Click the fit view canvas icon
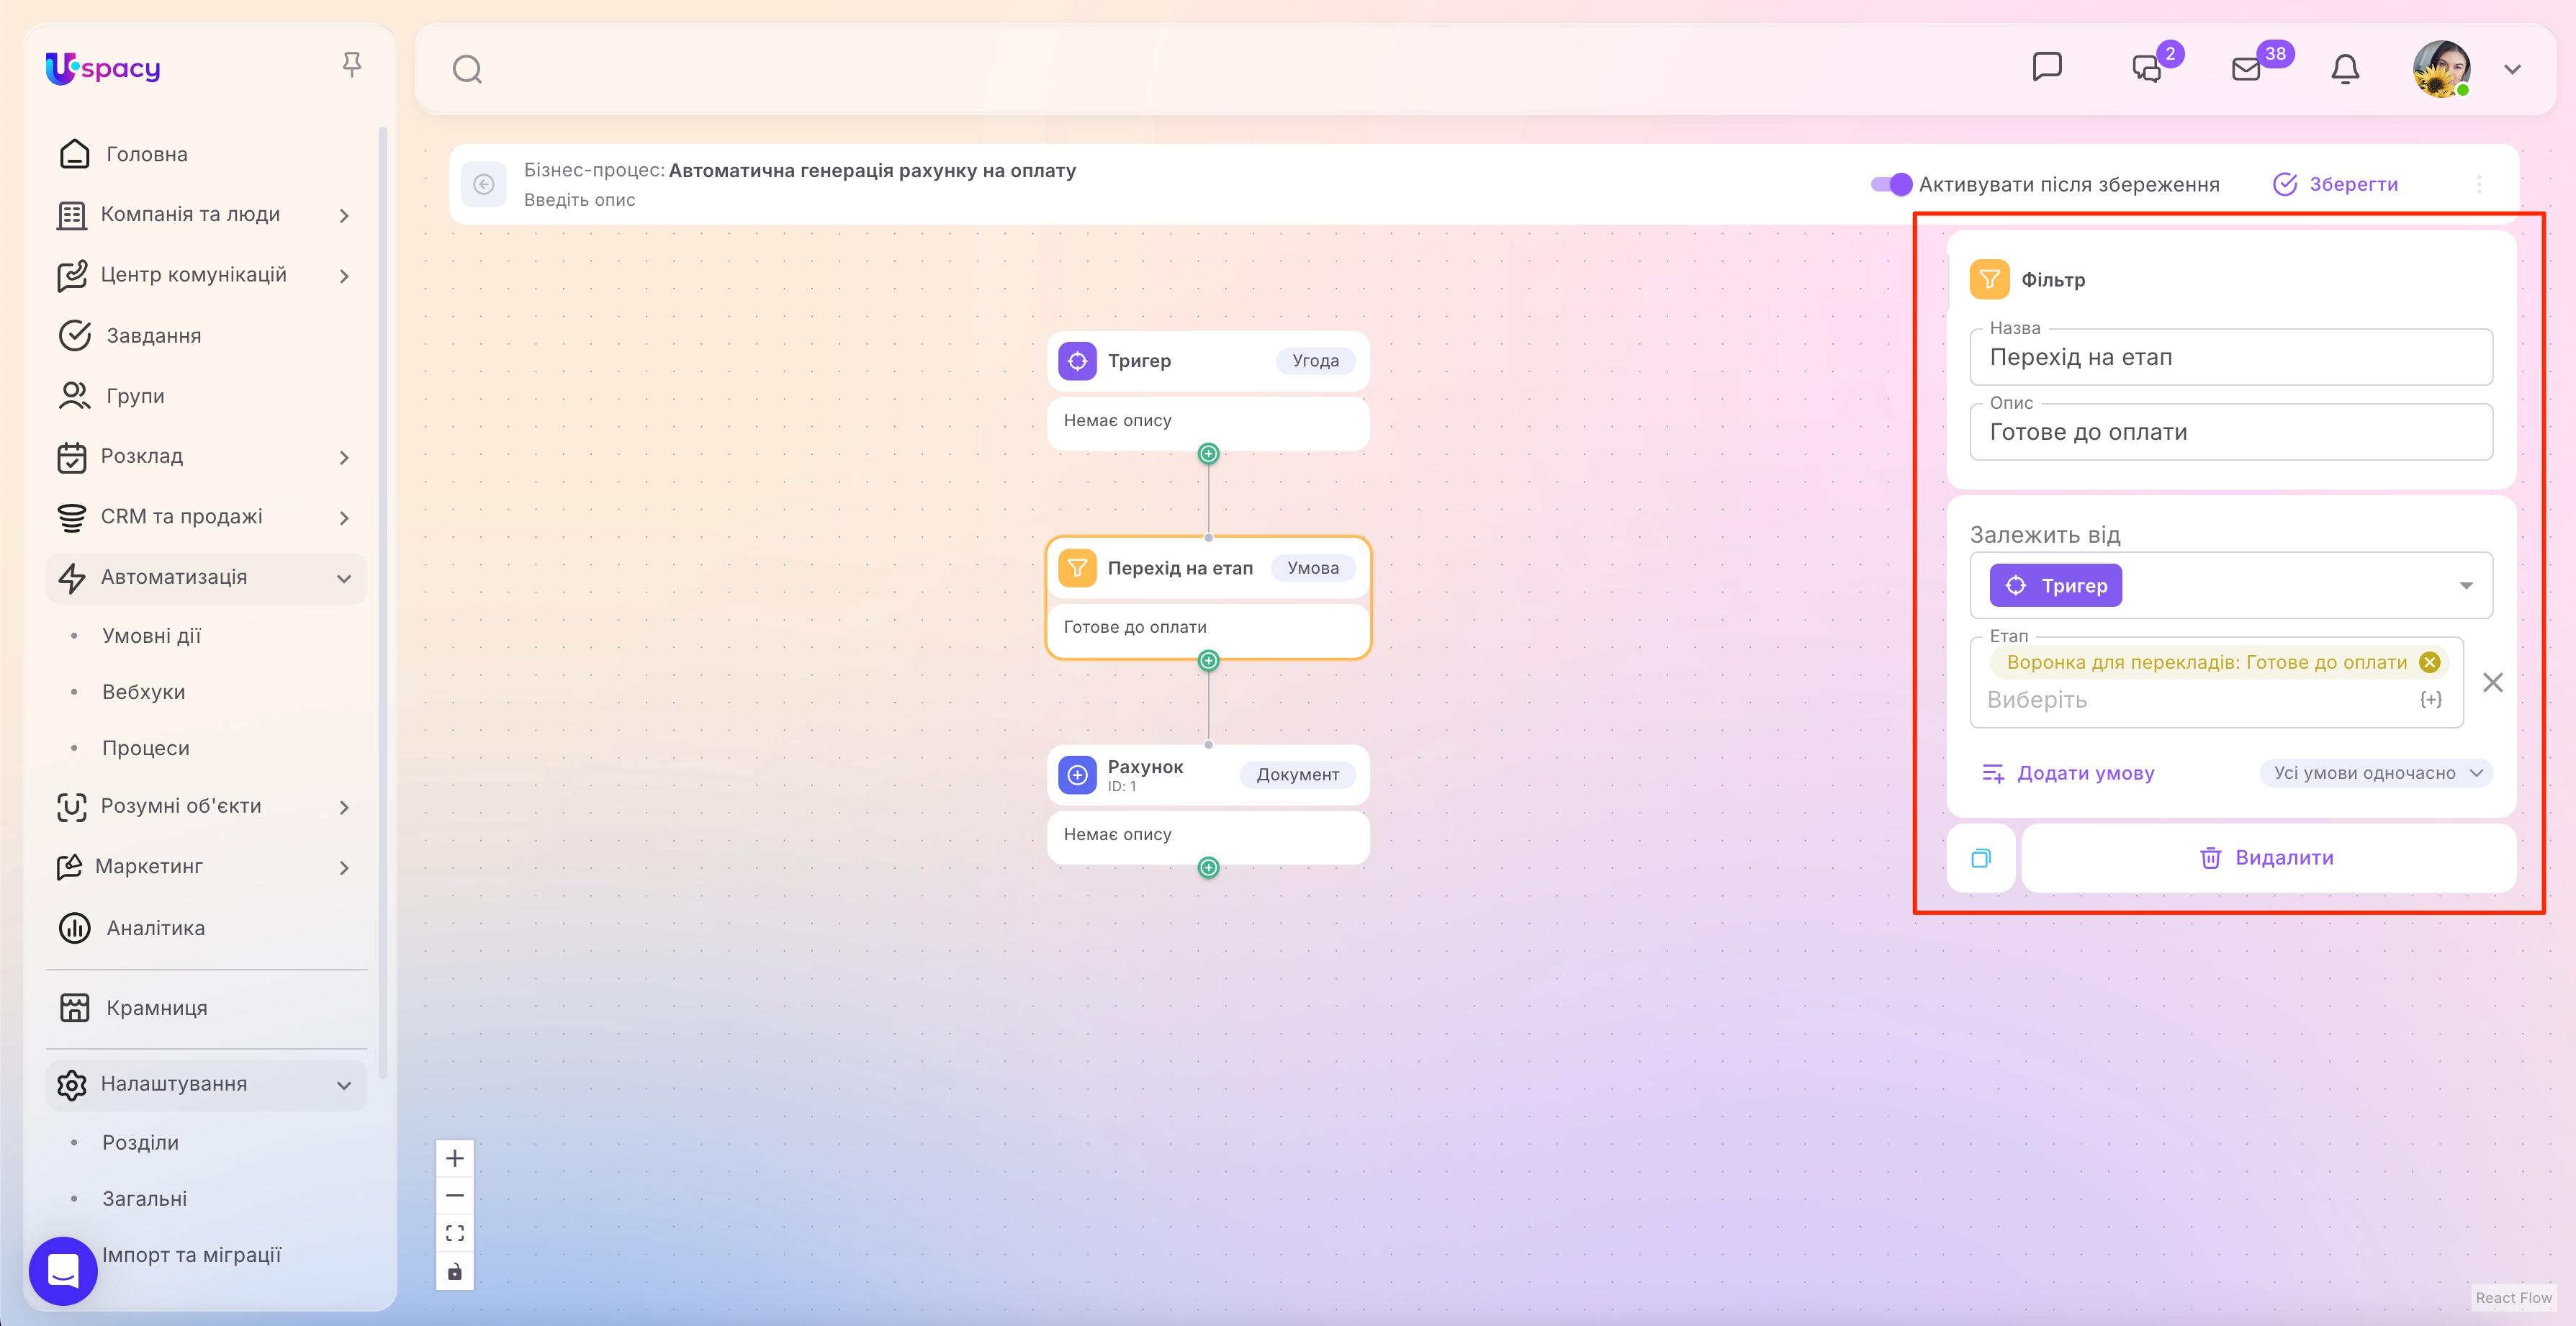This screenshot has width=2576, height=1326. (x=455, y=1233)
